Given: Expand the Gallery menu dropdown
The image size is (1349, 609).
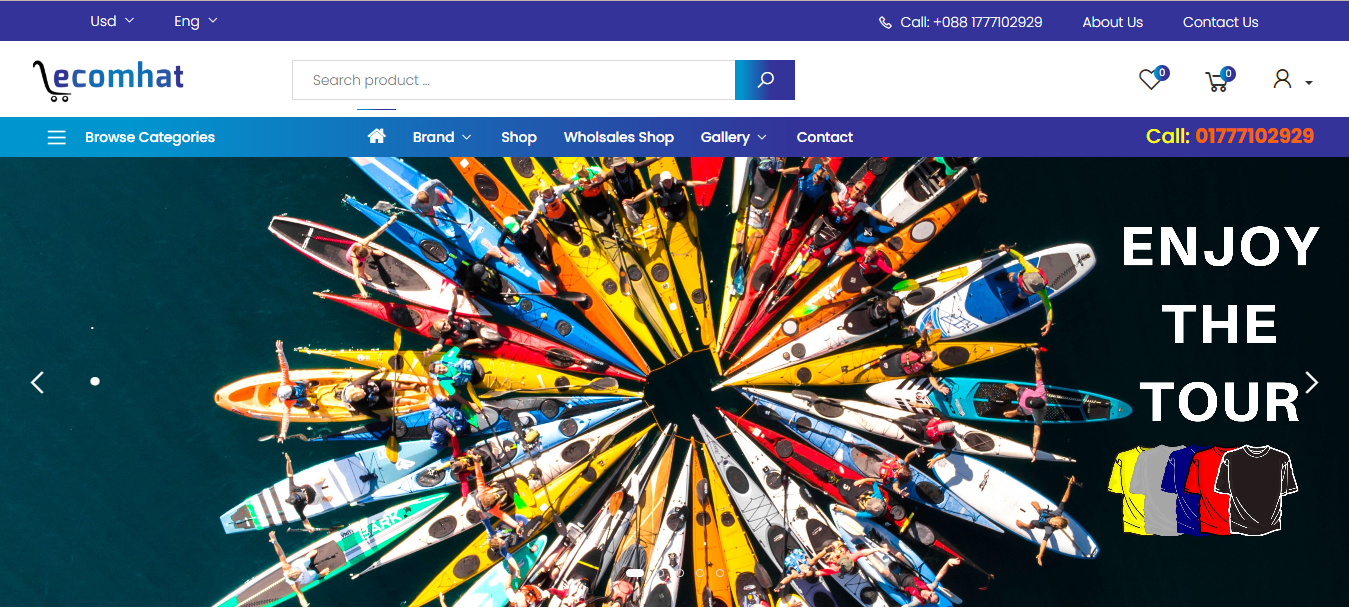Looking at the screenshot, I should click(x=733, y=137).
